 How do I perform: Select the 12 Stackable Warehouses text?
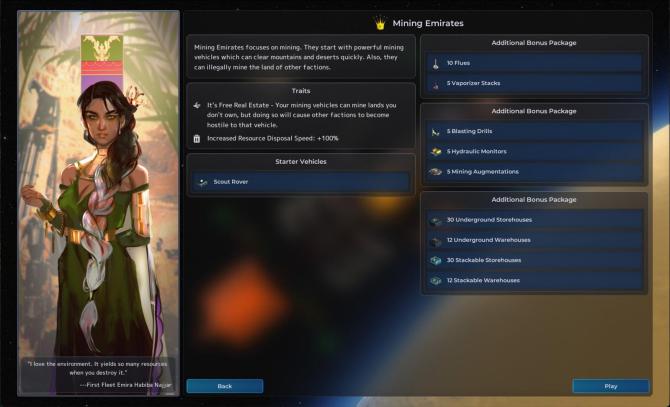[x=483, y=281]
